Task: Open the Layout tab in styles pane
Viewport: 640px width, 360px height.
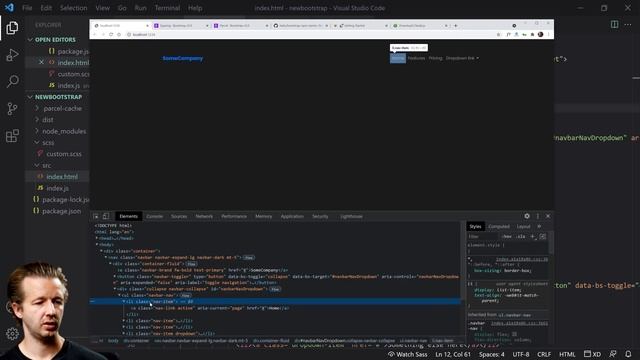Action: tap(523, 227)
